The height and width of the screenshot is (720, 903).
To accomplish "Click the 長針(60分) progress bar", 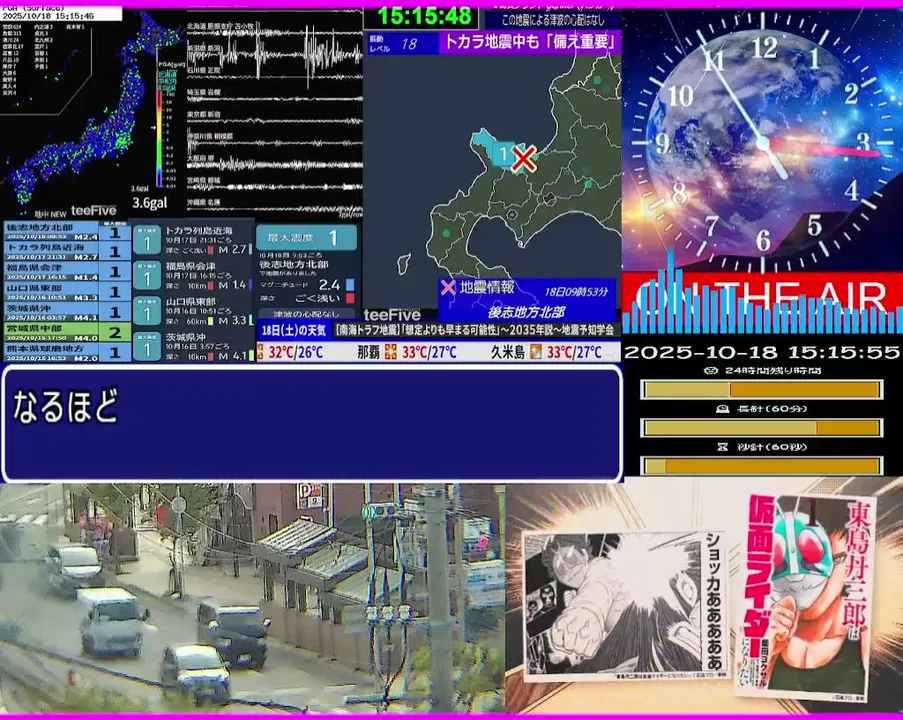I will [x=762, y=427].
